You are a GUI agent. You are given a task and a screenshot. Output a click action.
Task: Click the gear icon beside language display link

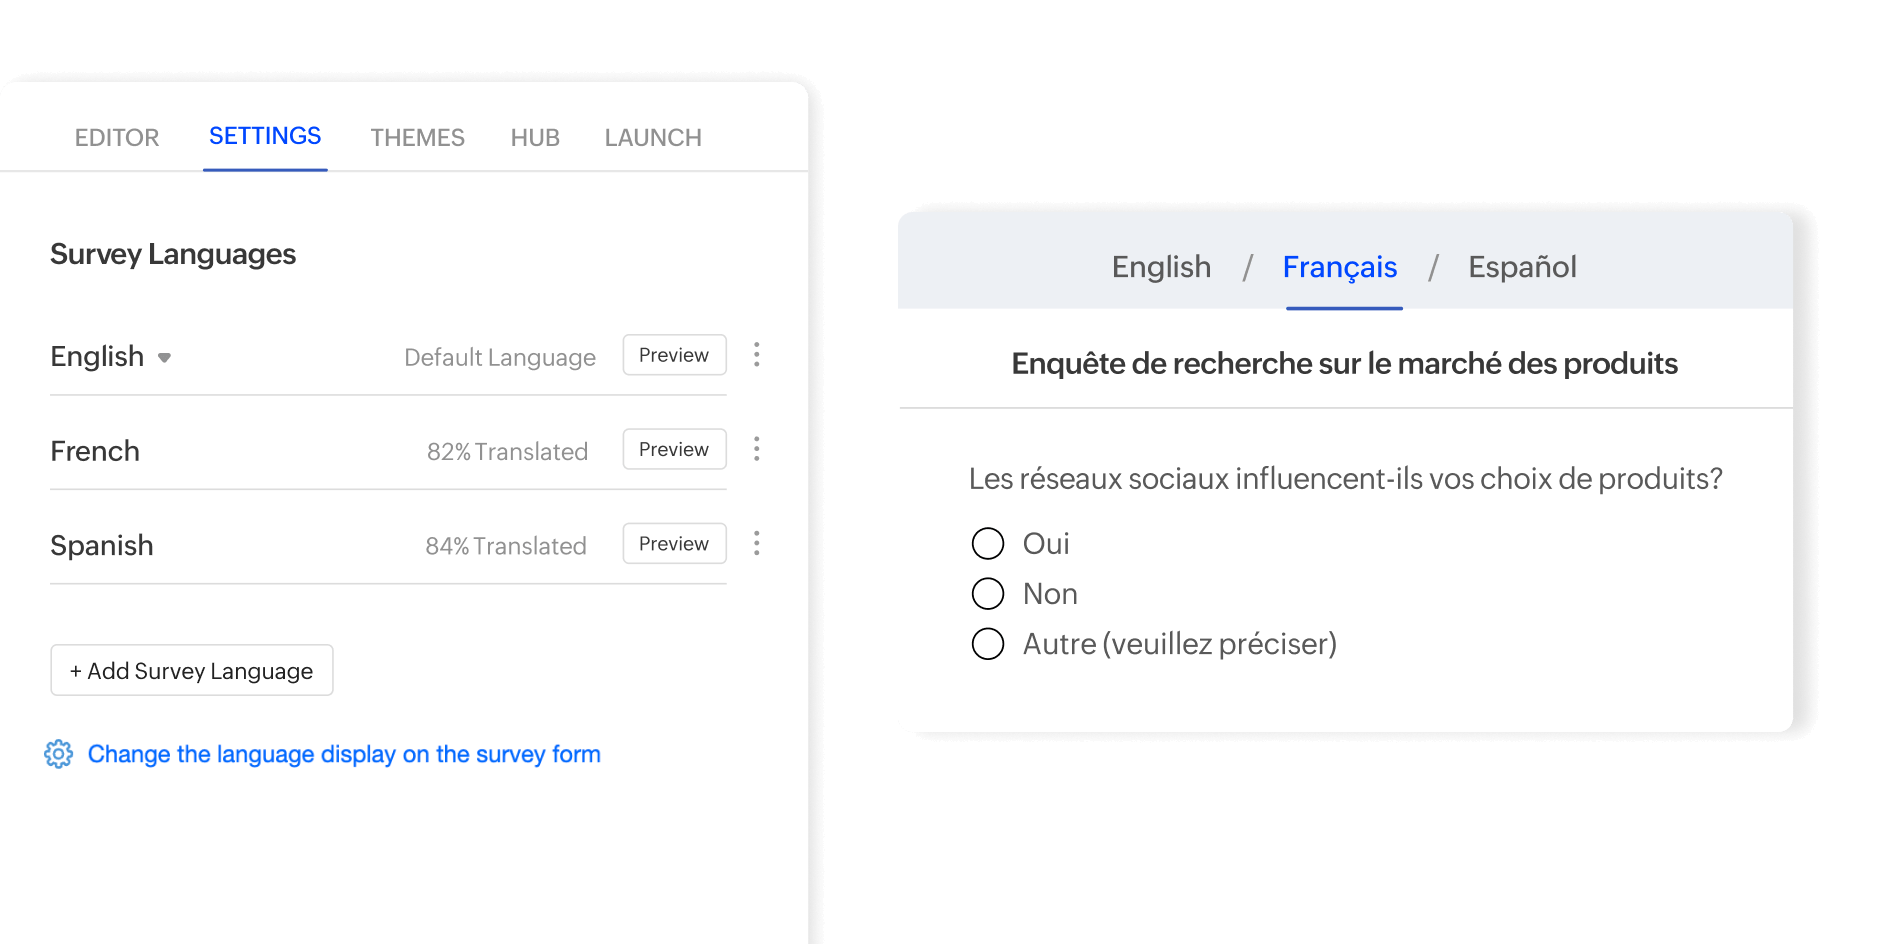[x=58, y=754]
